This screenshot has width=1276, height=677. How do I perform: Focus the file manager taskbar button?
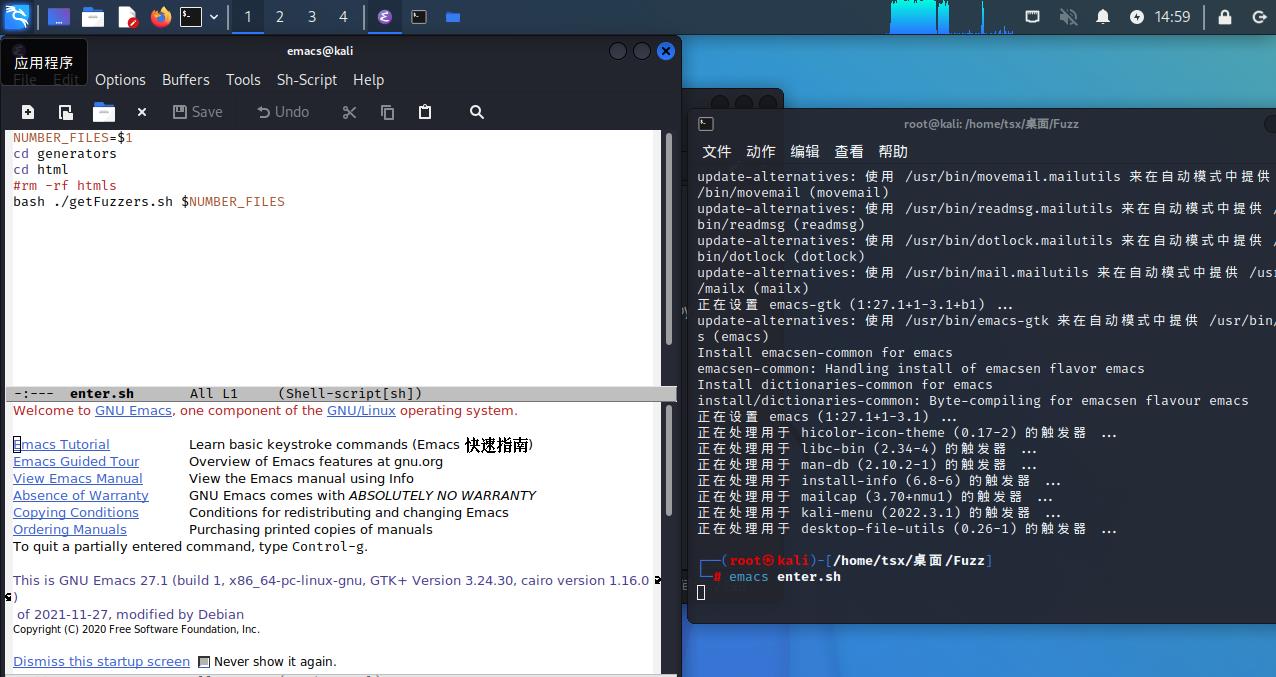coord(453,17)
